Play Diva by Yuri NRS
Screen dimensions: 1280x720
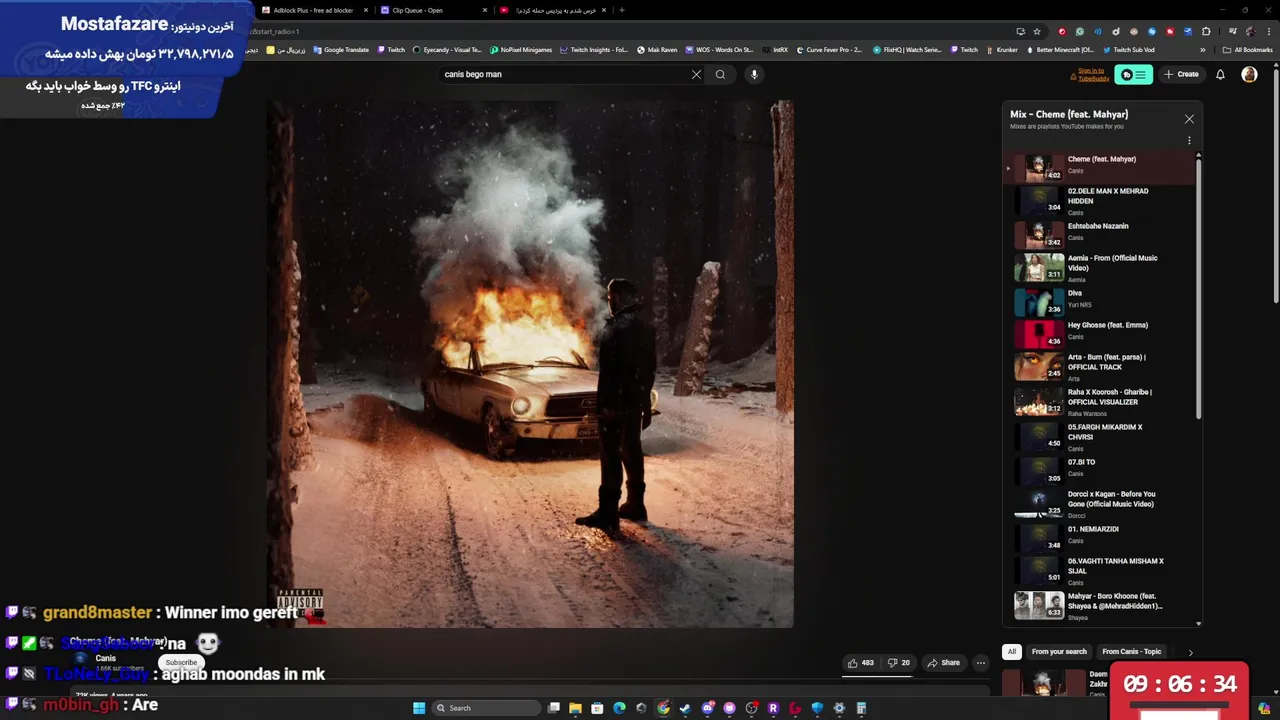[x=1100, y=301]
